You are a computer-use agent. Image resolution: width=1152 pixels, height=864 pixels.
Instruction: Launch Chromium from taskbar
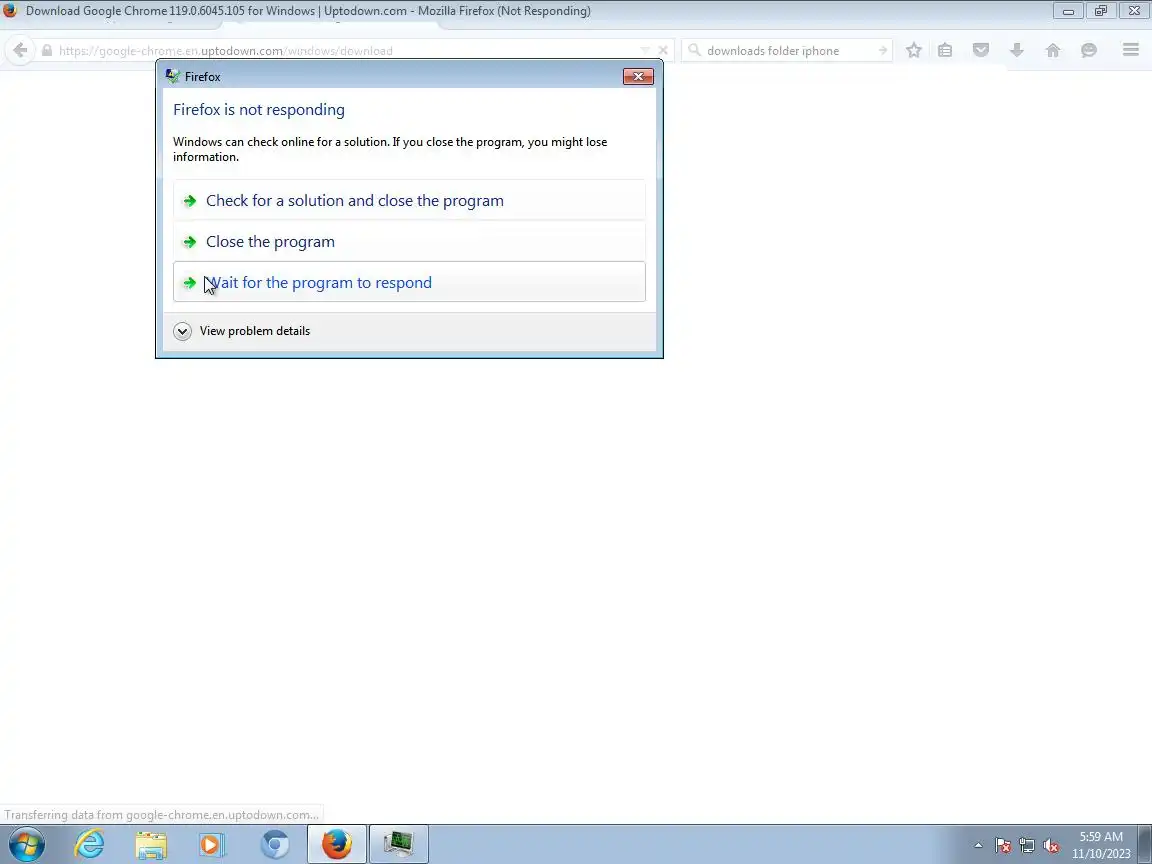coord(275,844)
